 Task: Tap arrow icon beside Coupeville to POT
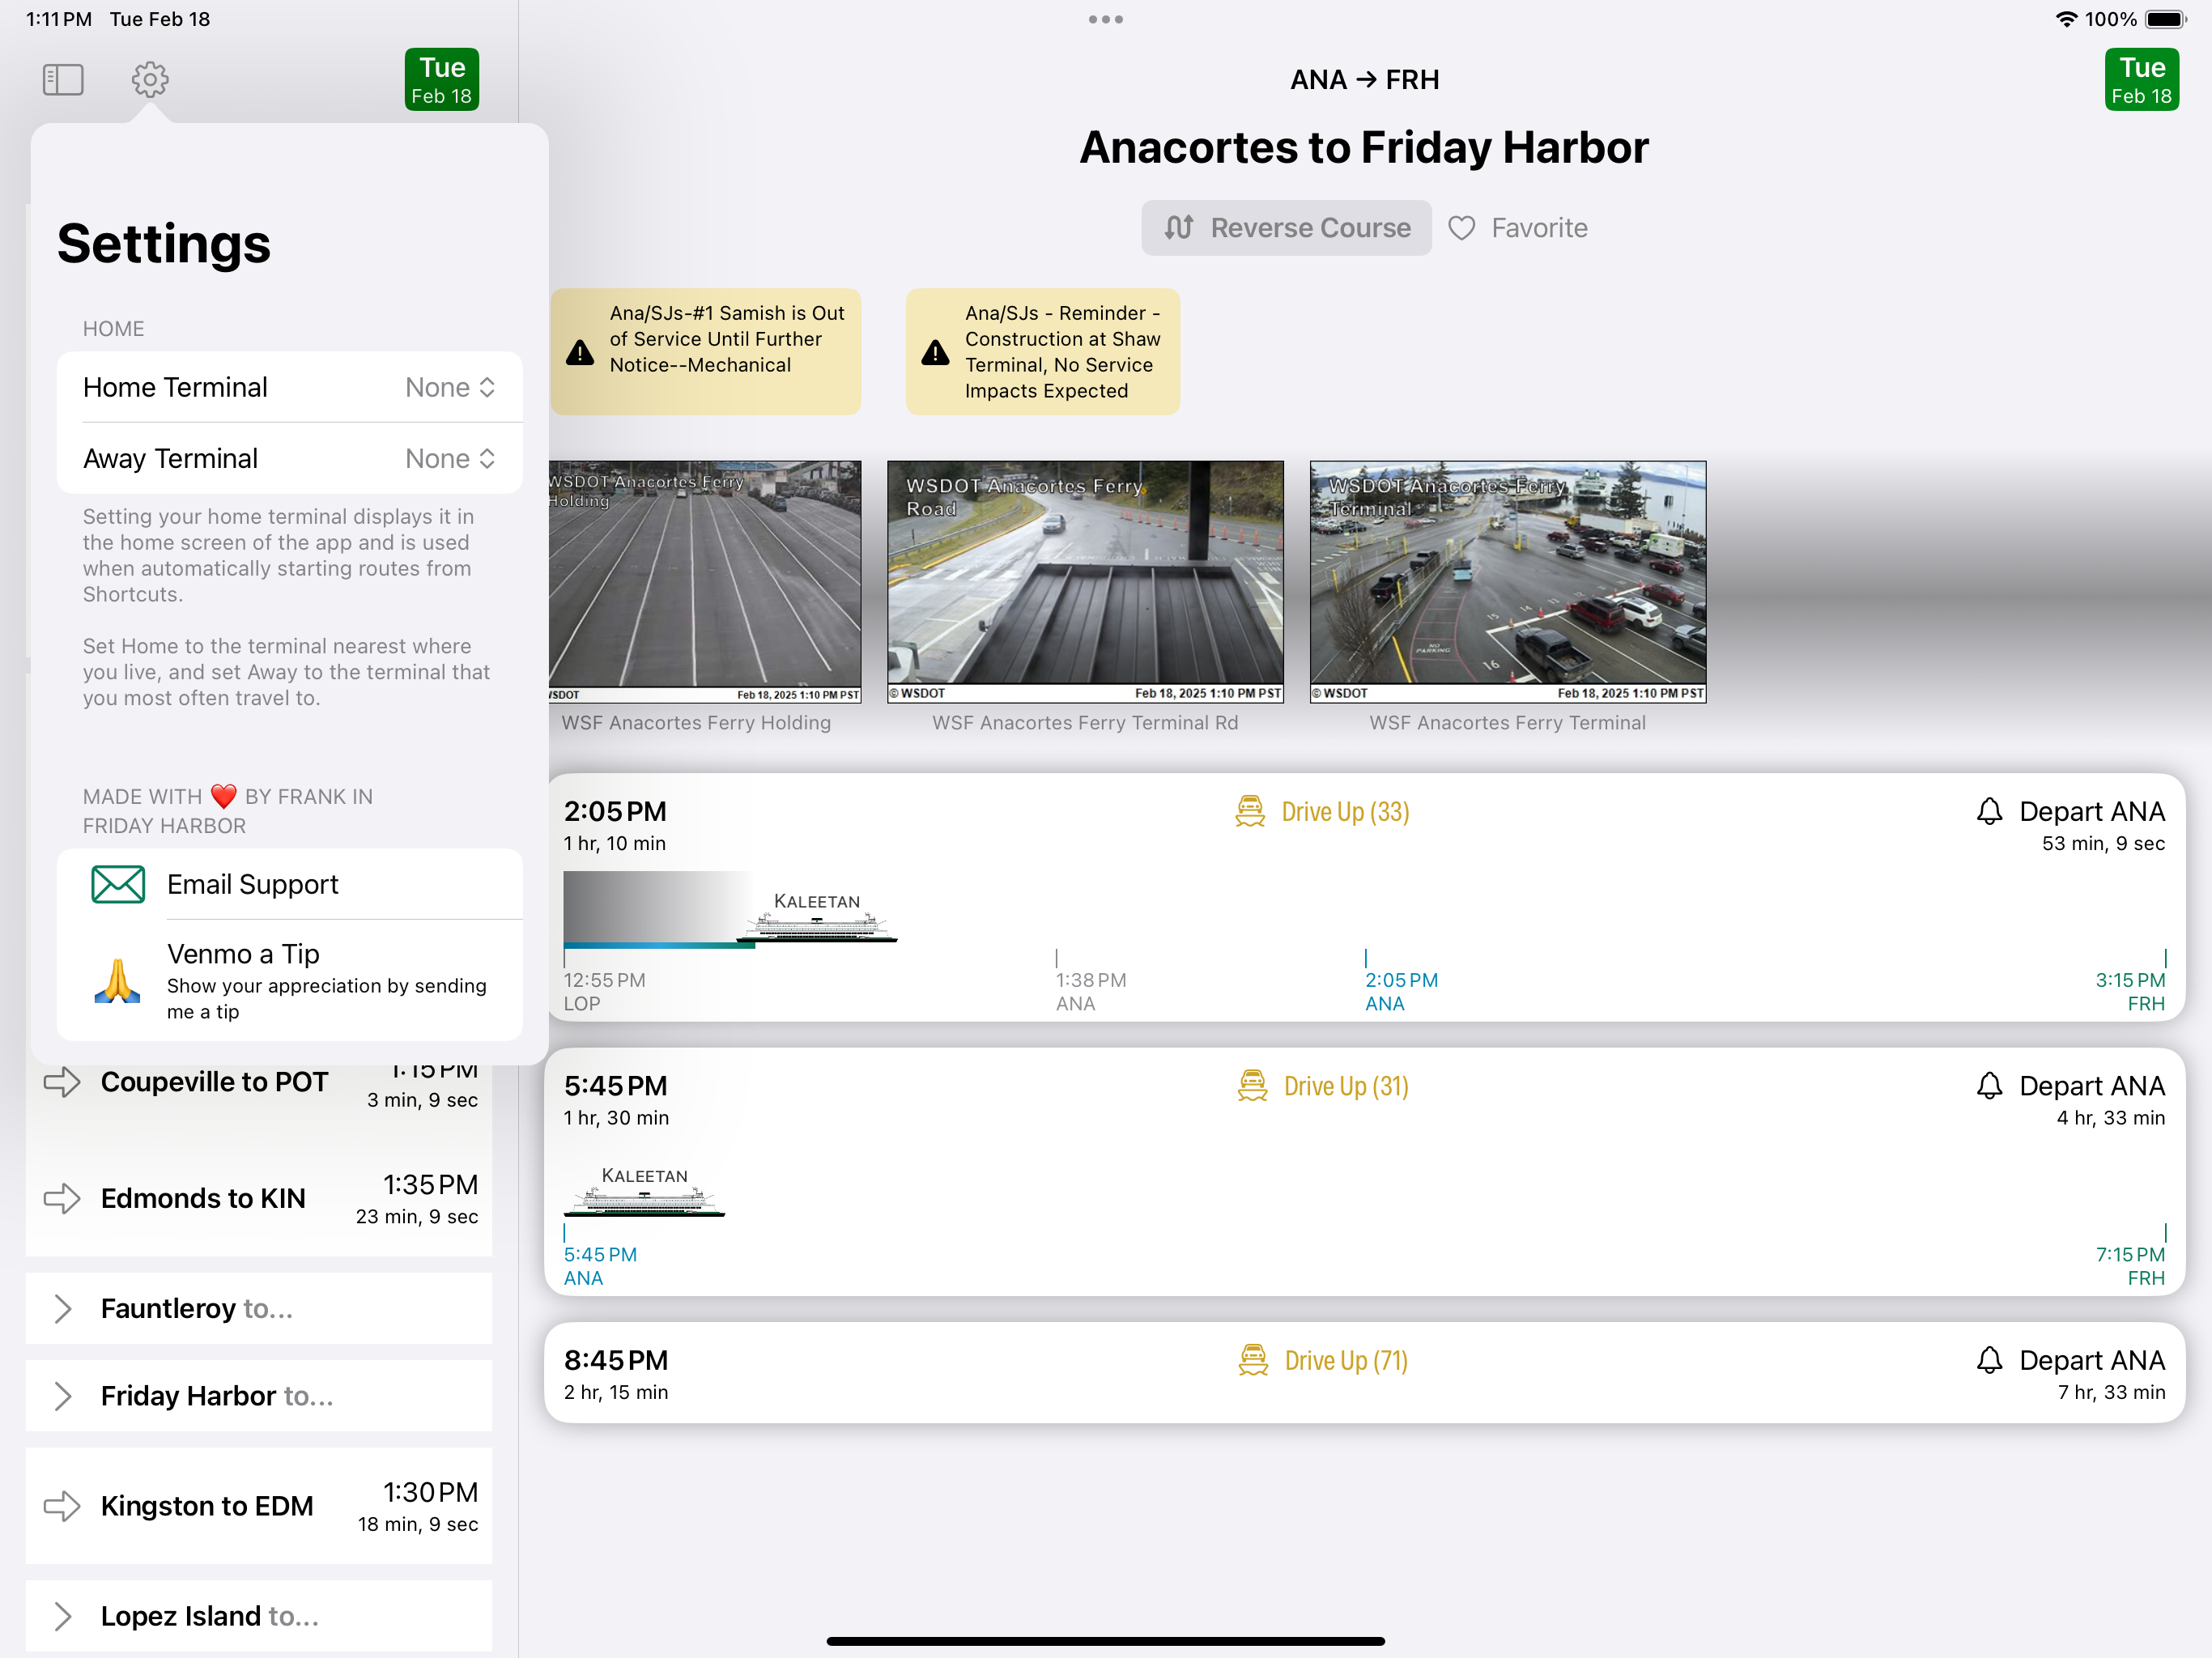[x=62, y=1082]
